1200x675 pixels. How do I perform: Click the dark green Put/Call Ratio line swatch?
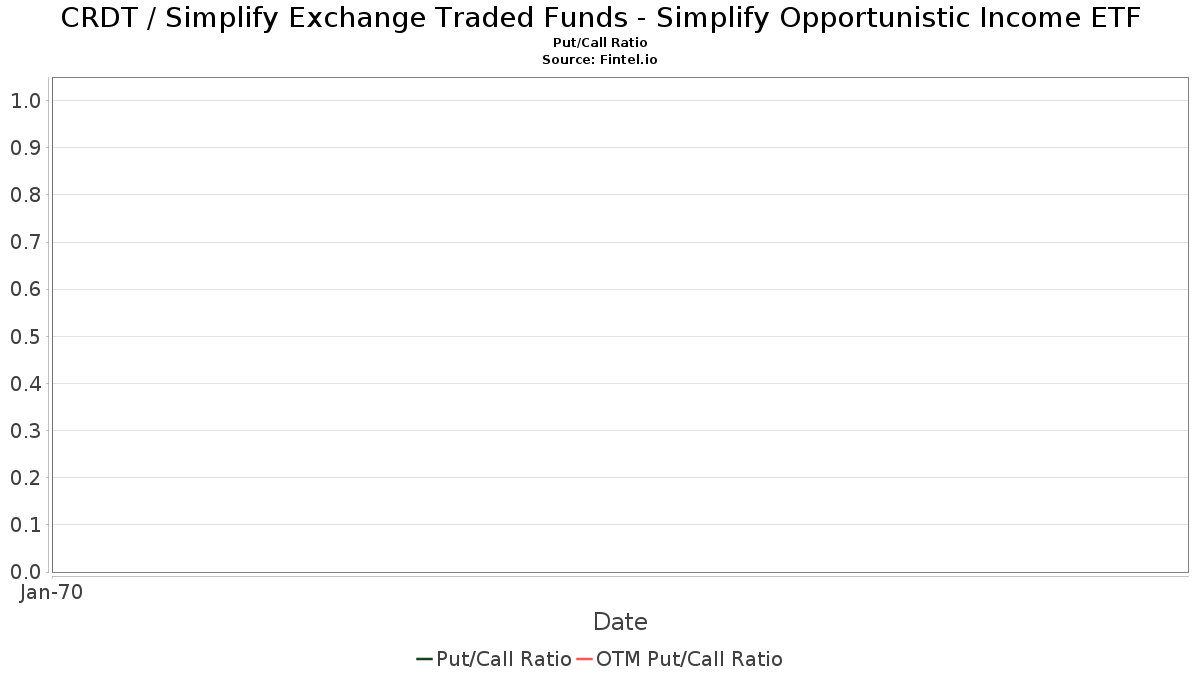[424, 659]
